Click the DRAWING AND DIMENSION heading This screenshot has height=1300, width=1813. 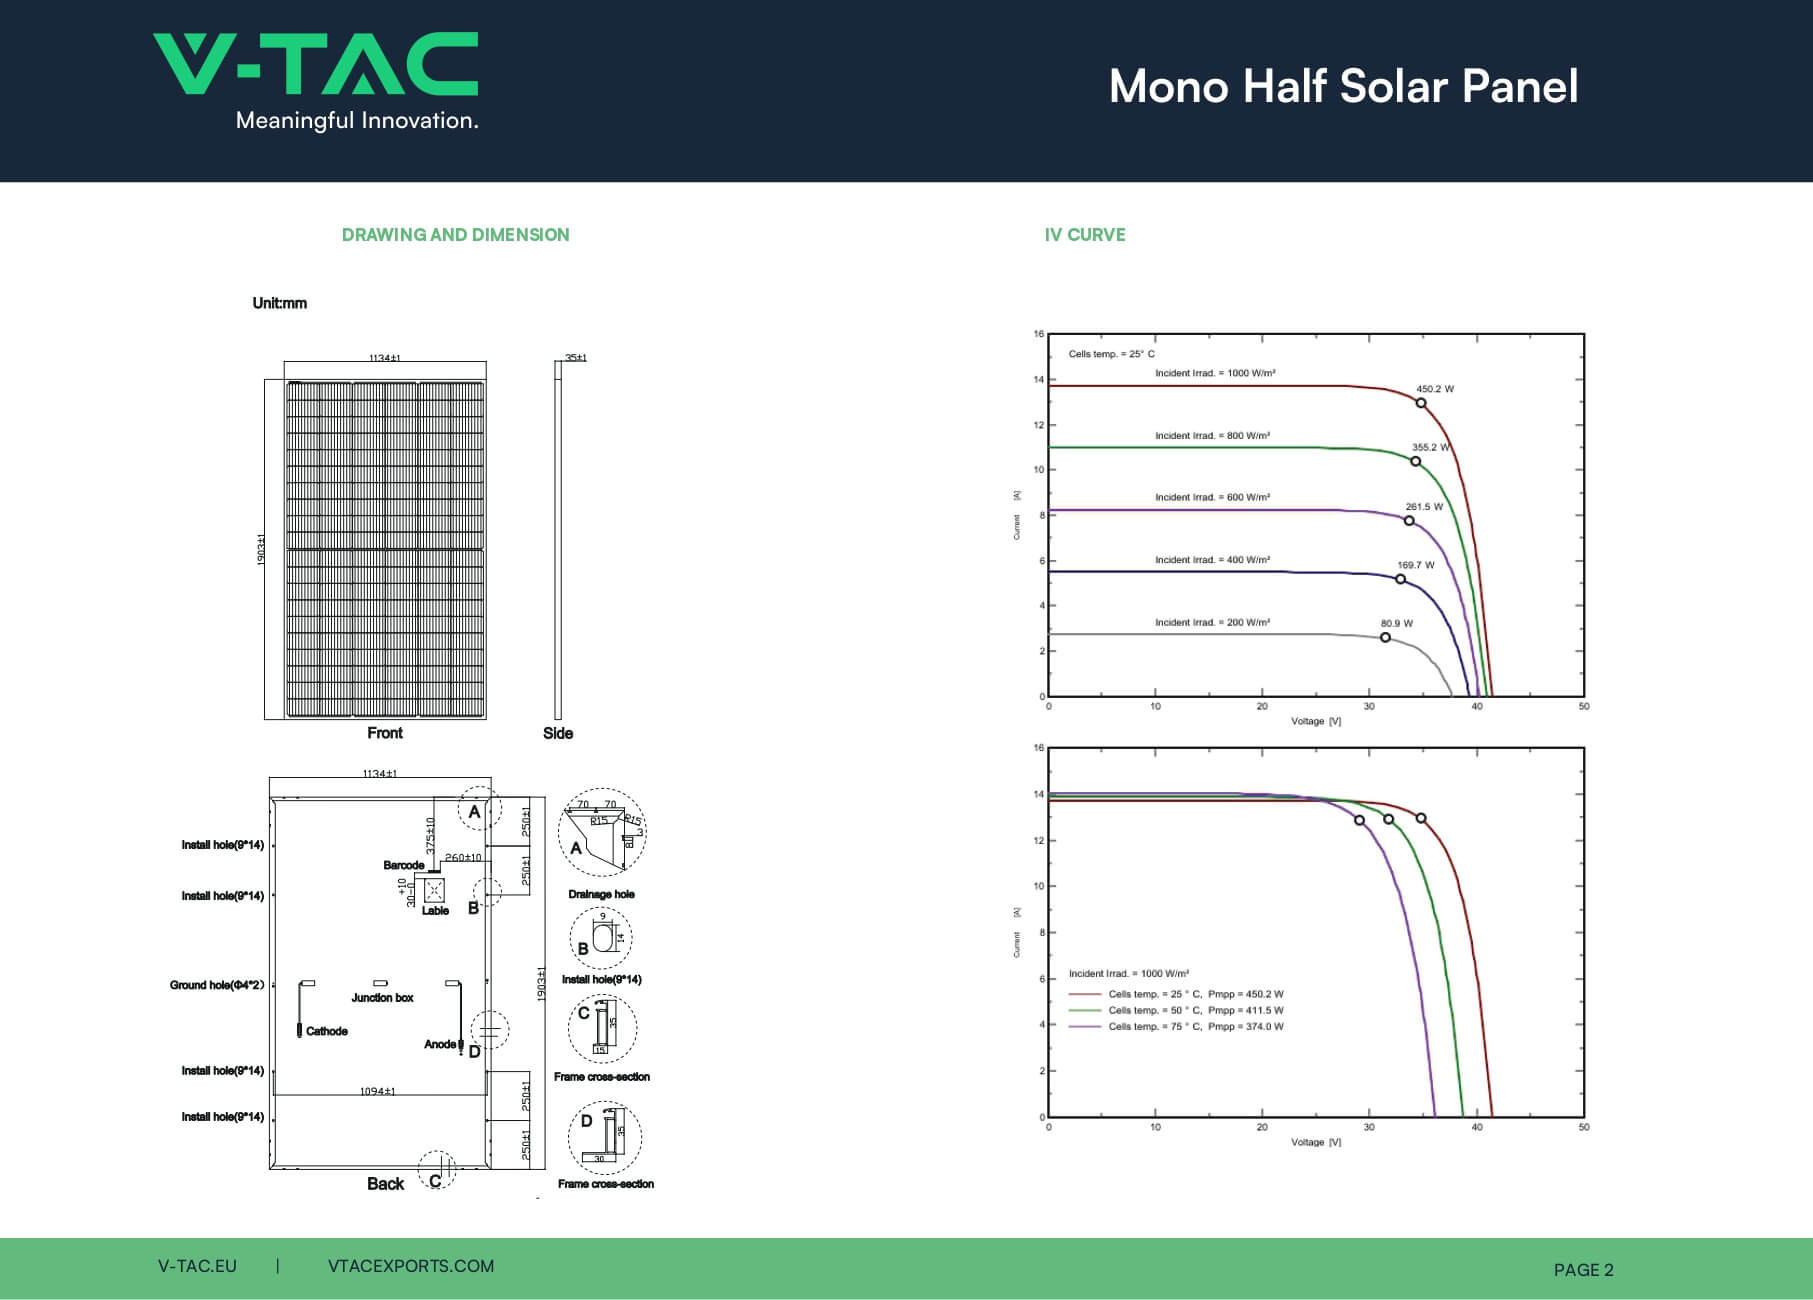tap(455, 235)
